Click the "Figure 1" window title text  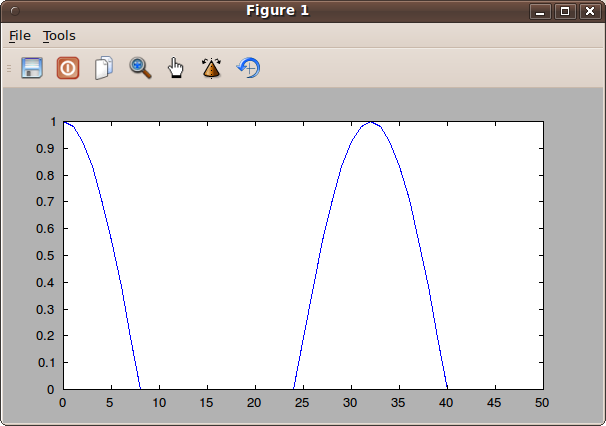click(x=277, y=10)
